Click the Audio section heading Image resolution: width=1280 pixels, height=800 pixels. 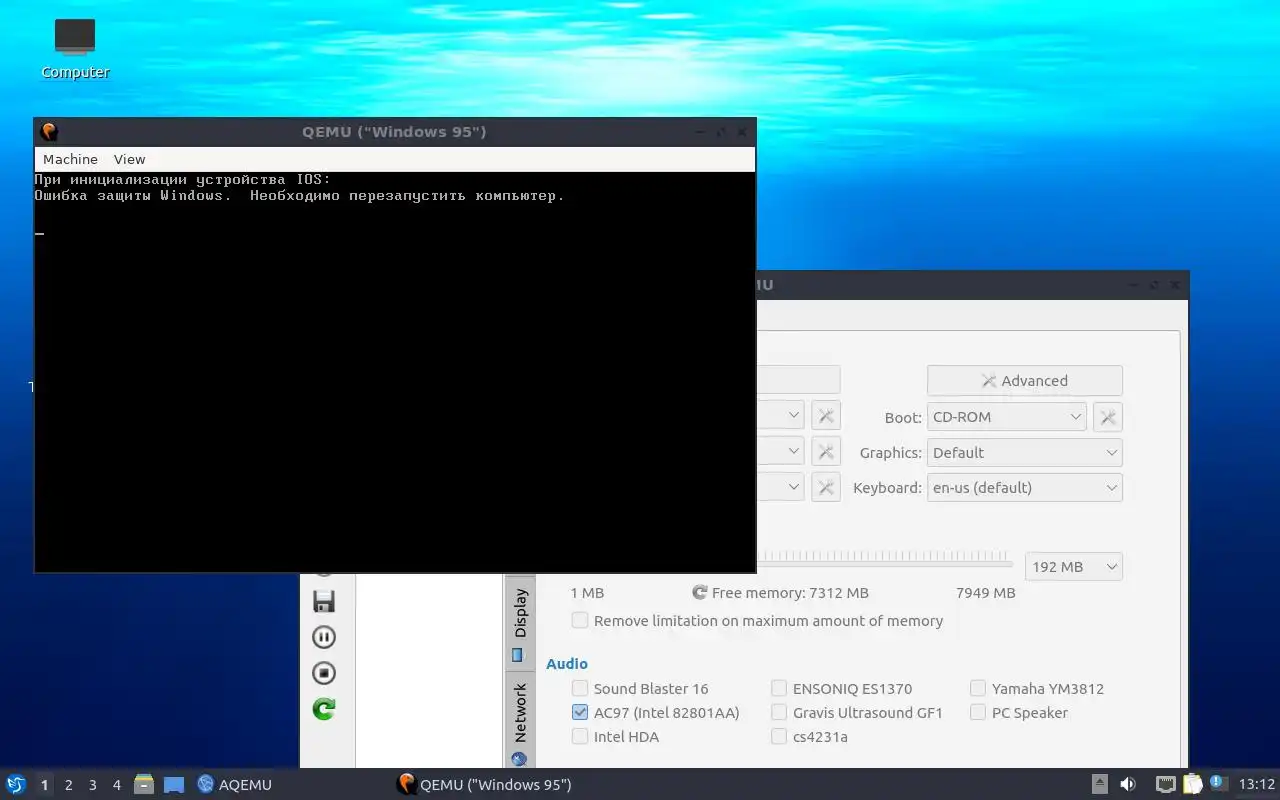click(x=567, y=664)
